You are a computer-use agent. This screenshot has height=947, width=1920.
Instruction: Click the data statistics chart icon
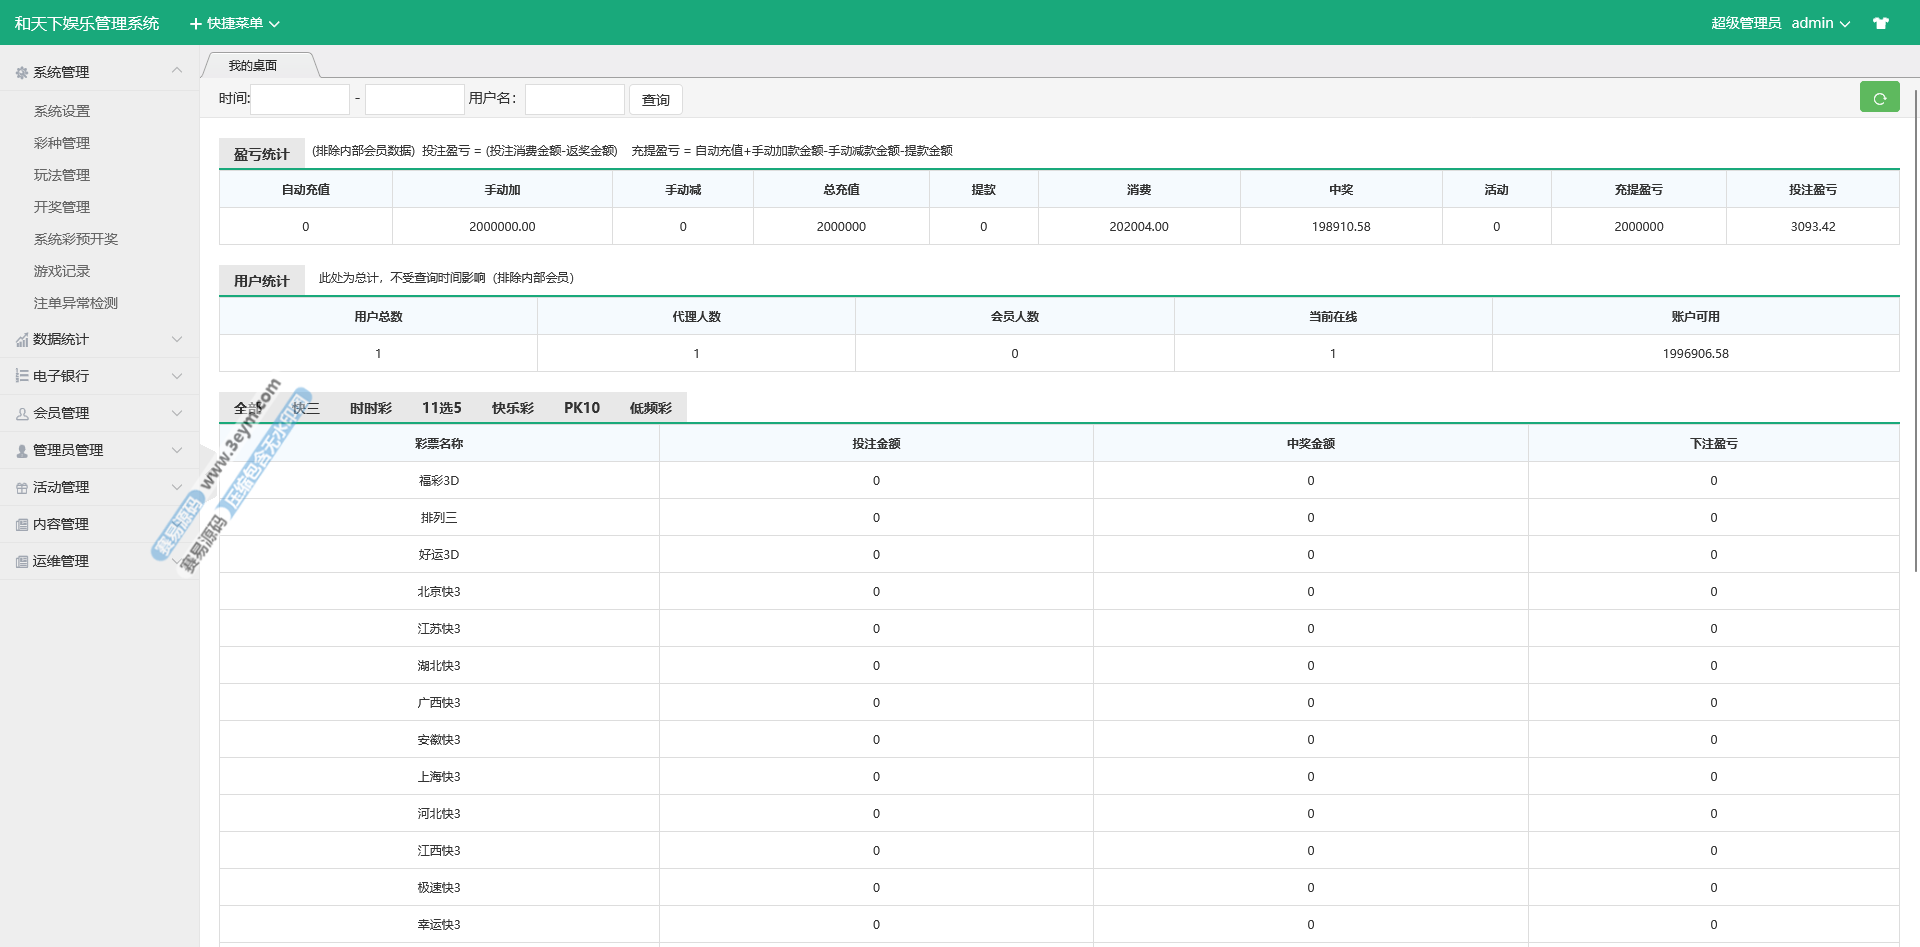click(x=22, y=340)
